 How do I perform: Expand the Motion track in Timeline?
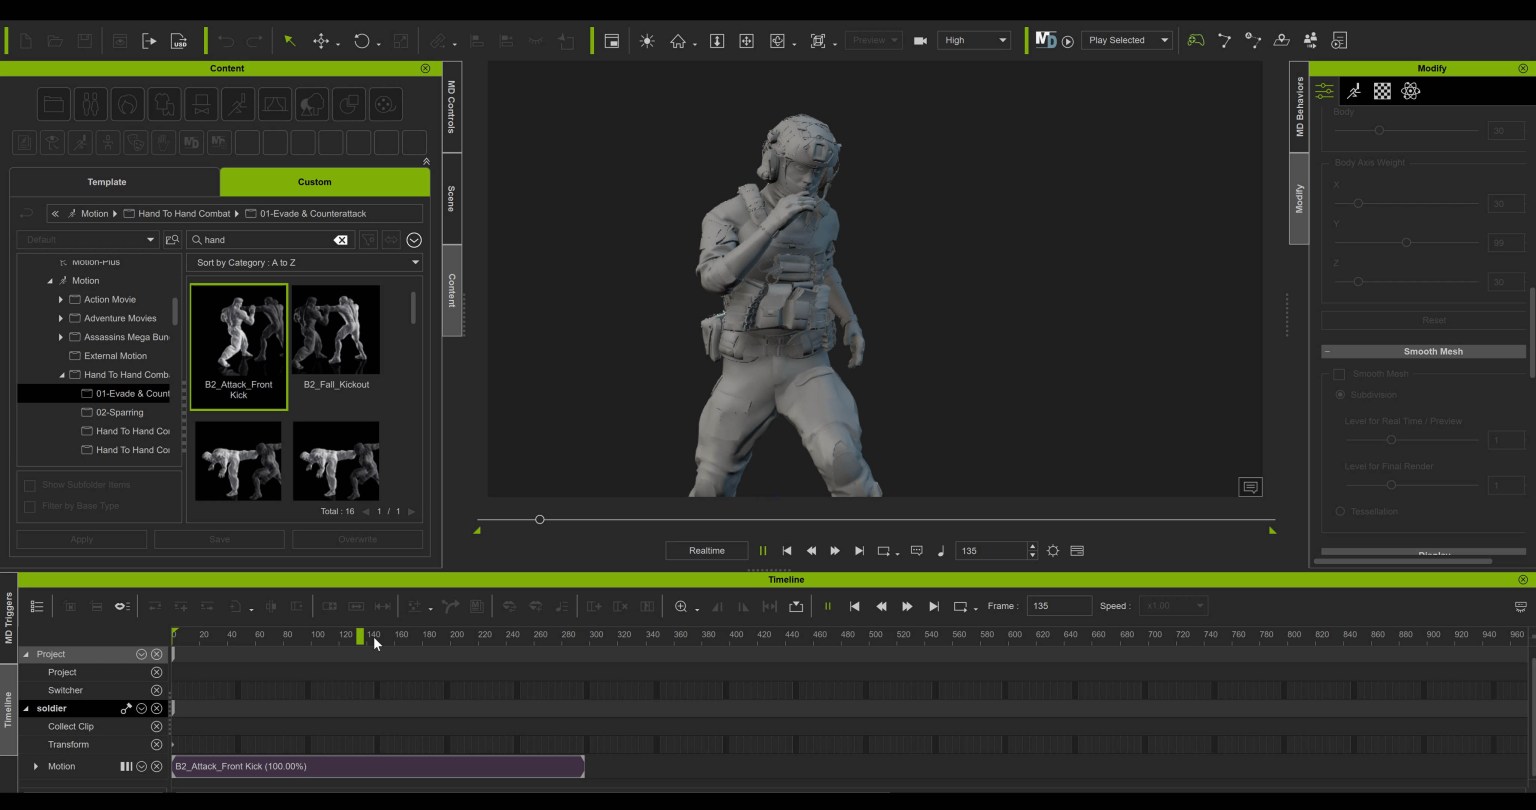pos(36,767)
